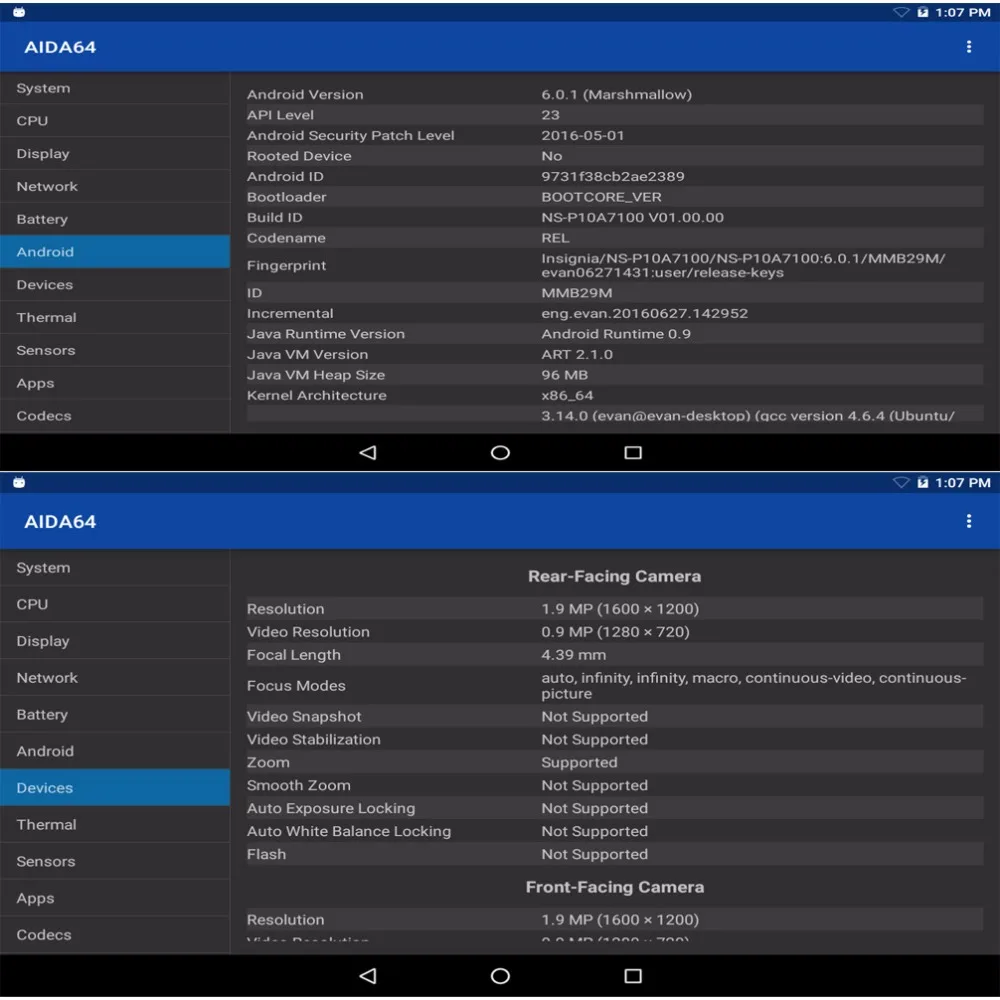1000x1000 pixels.
Task: Tap Recents square button in lower screen
Action: click(633, 975)
